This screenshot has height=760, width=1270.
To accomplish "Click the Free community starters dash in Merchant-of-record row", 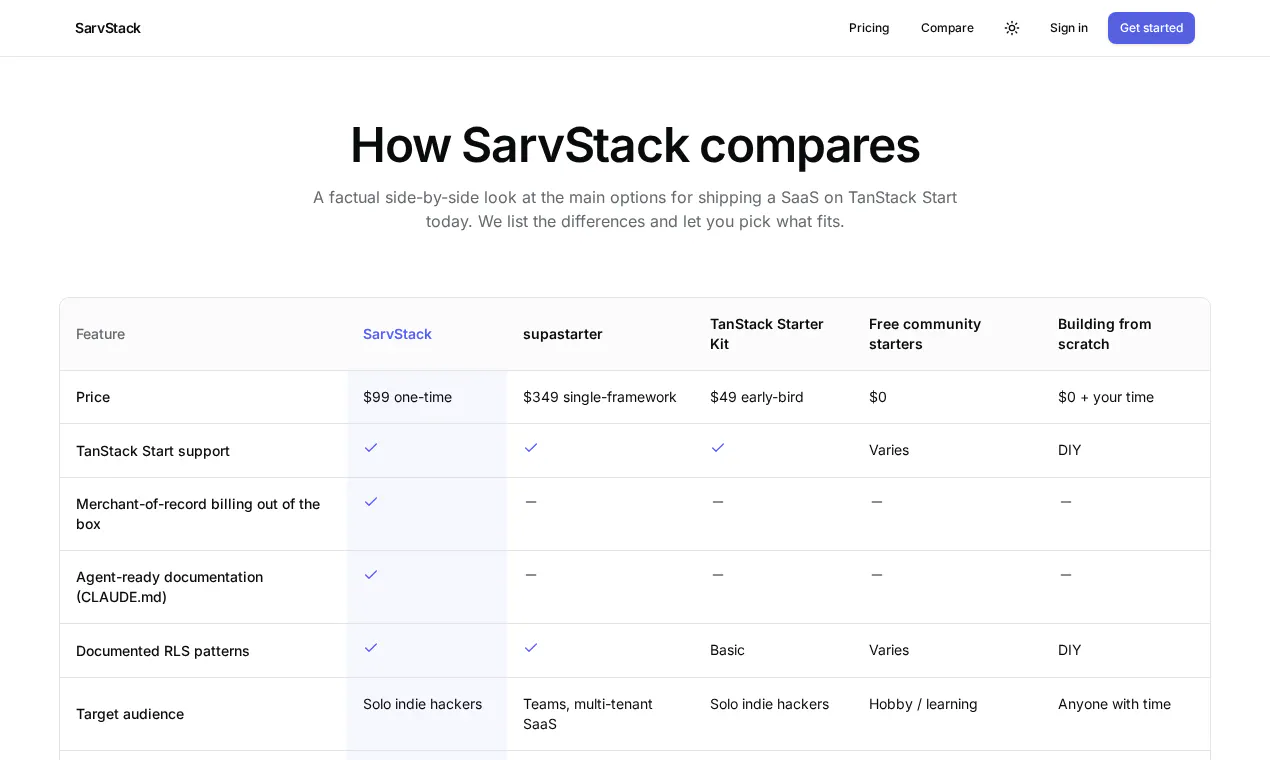I will tap(877, 501).
